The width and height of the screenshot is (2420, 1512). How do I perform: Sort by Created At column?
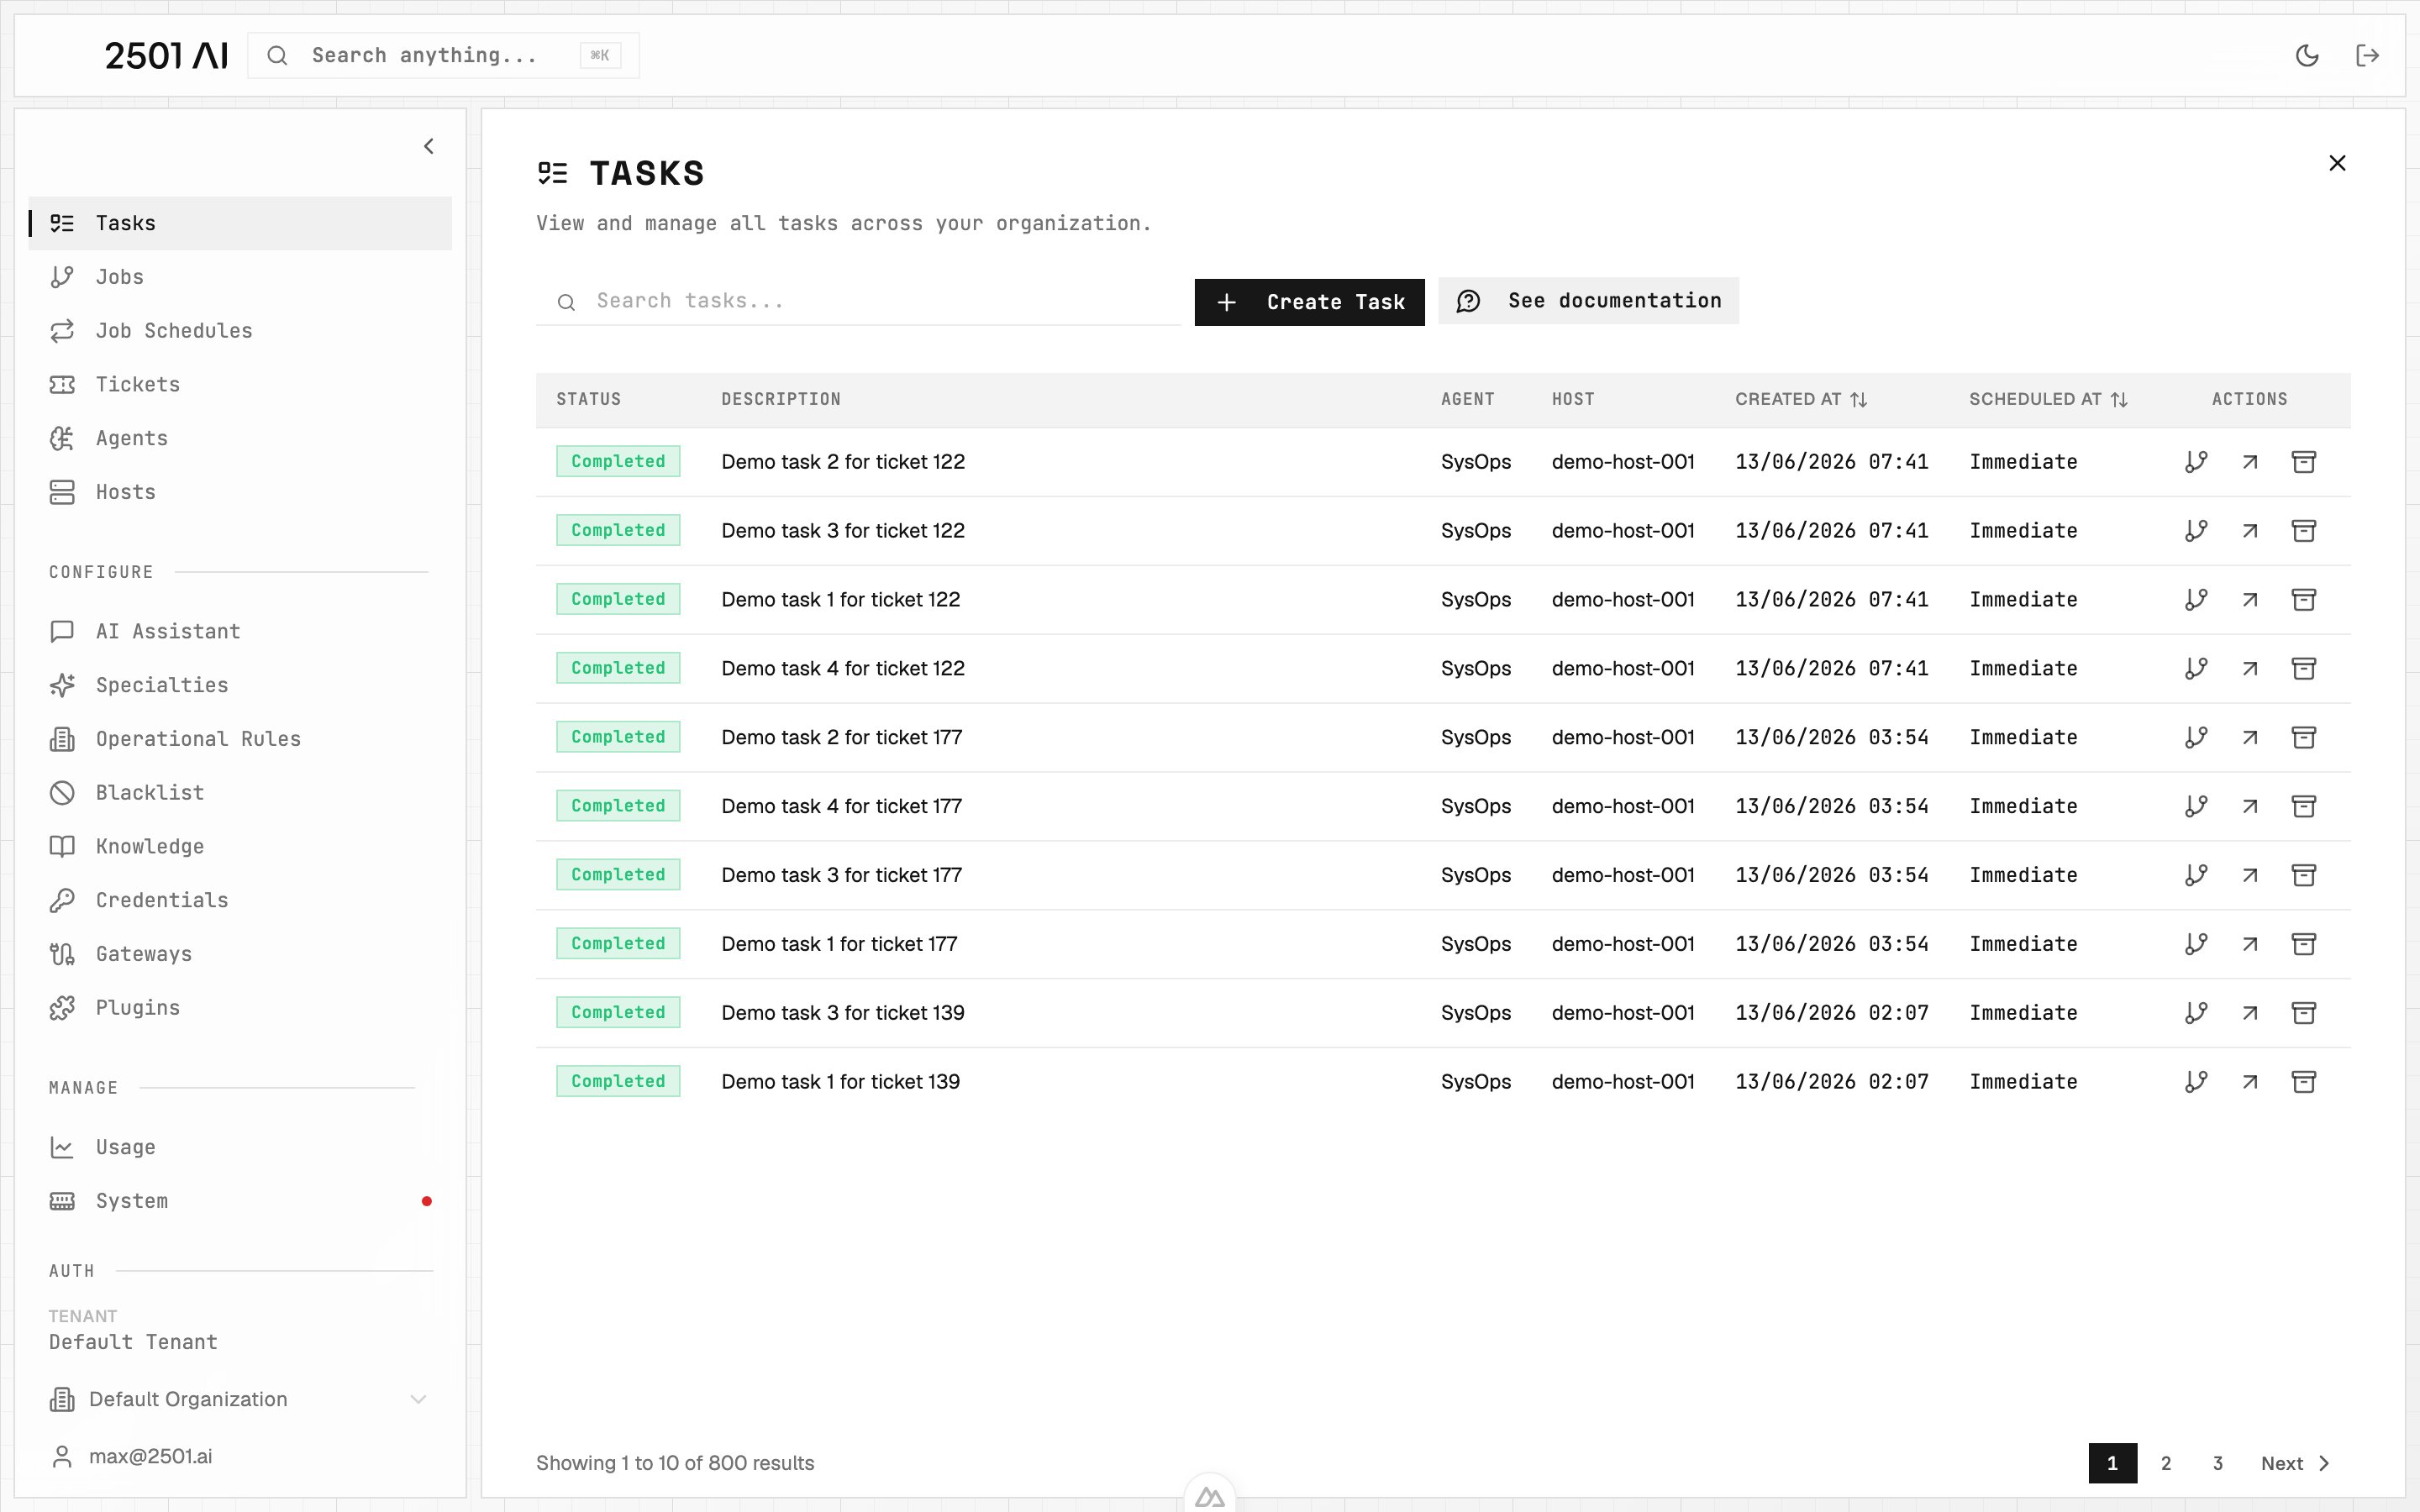(1801, 400)
